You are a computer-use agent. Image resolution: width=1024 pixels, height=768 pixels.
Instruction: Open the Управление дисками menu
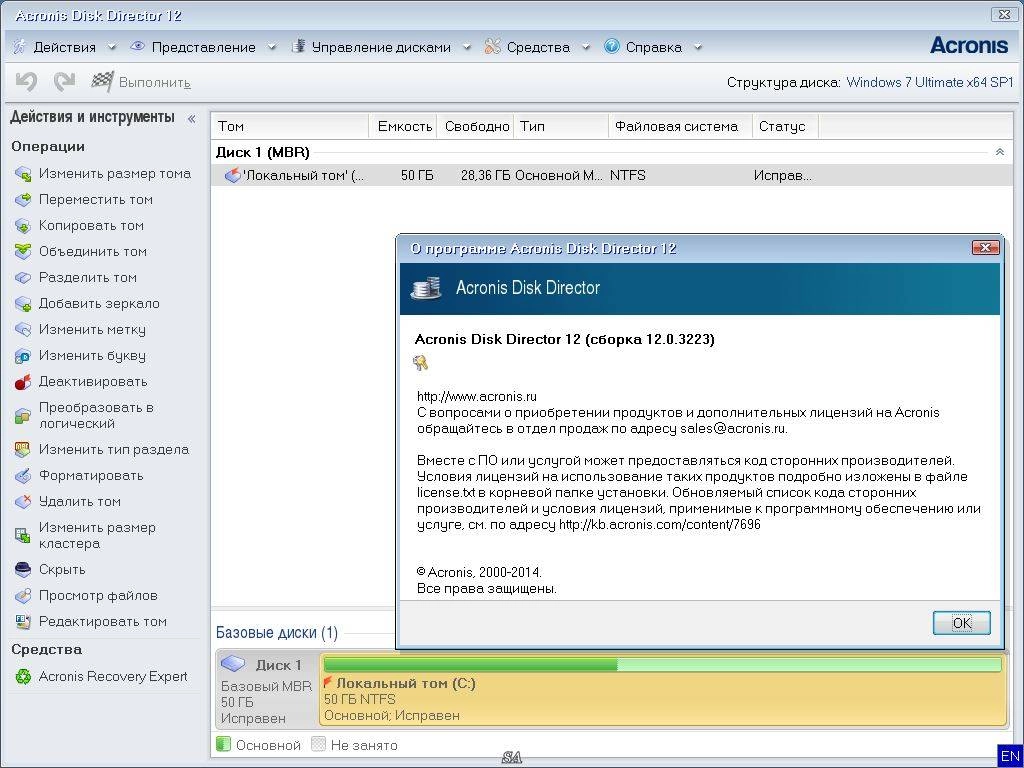point(381,47)
